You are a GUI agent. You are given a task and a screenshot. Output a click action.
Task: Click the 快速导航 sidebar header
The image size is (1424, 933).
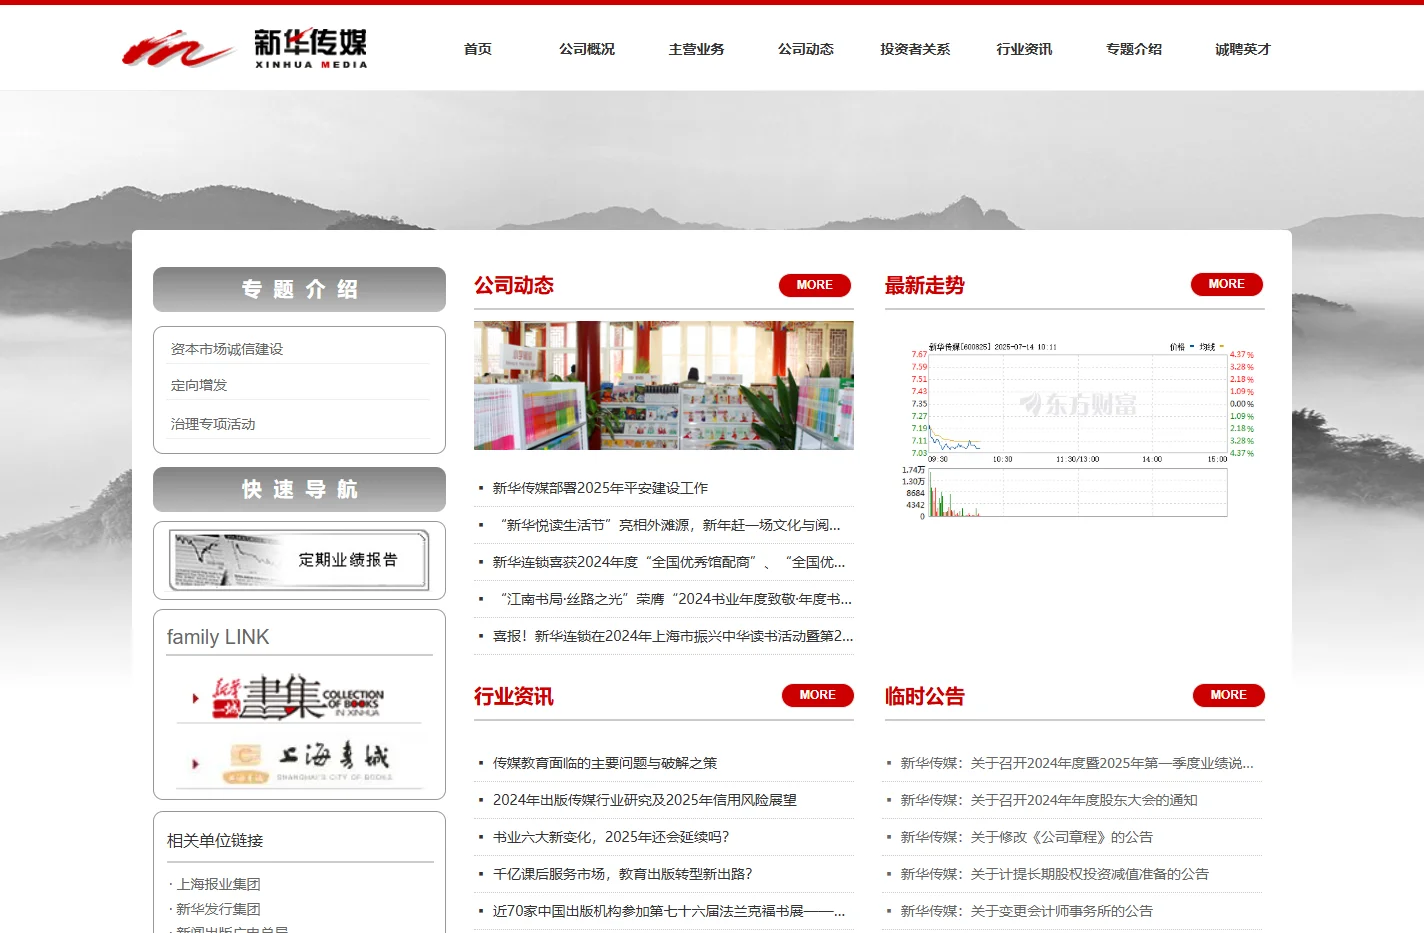pos(299,489)
